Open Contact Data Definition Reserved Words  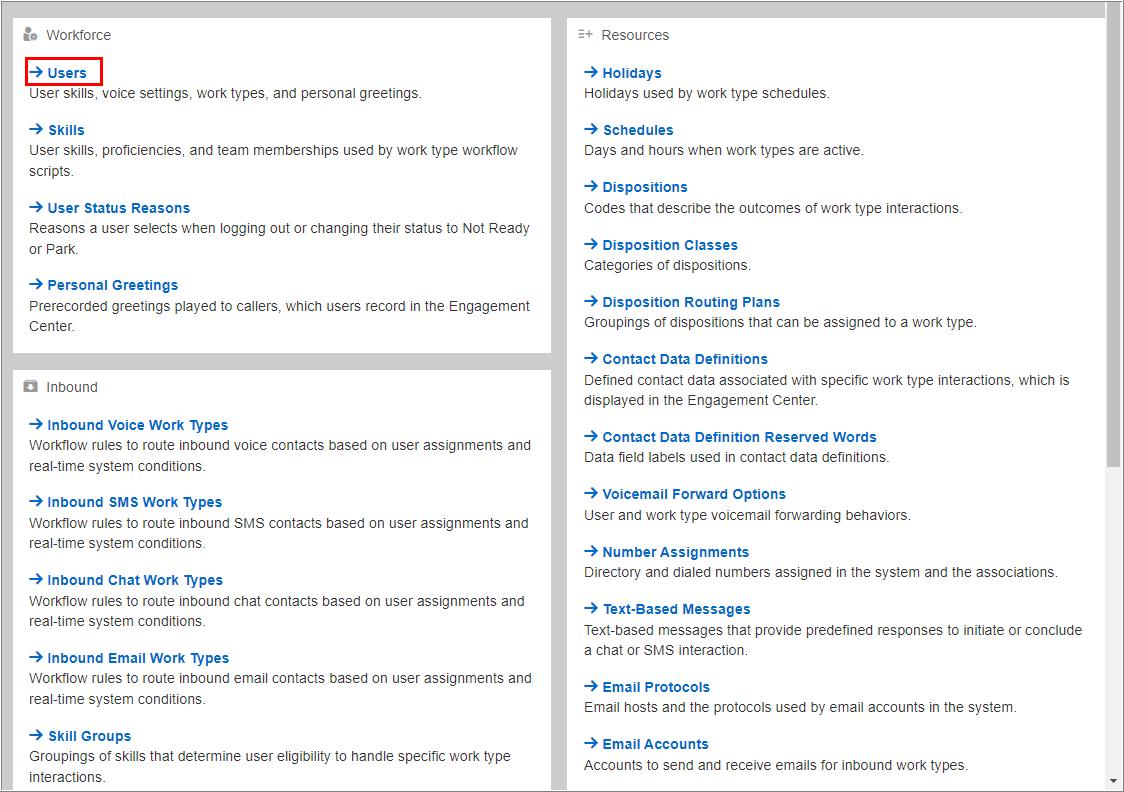[743, 437]
